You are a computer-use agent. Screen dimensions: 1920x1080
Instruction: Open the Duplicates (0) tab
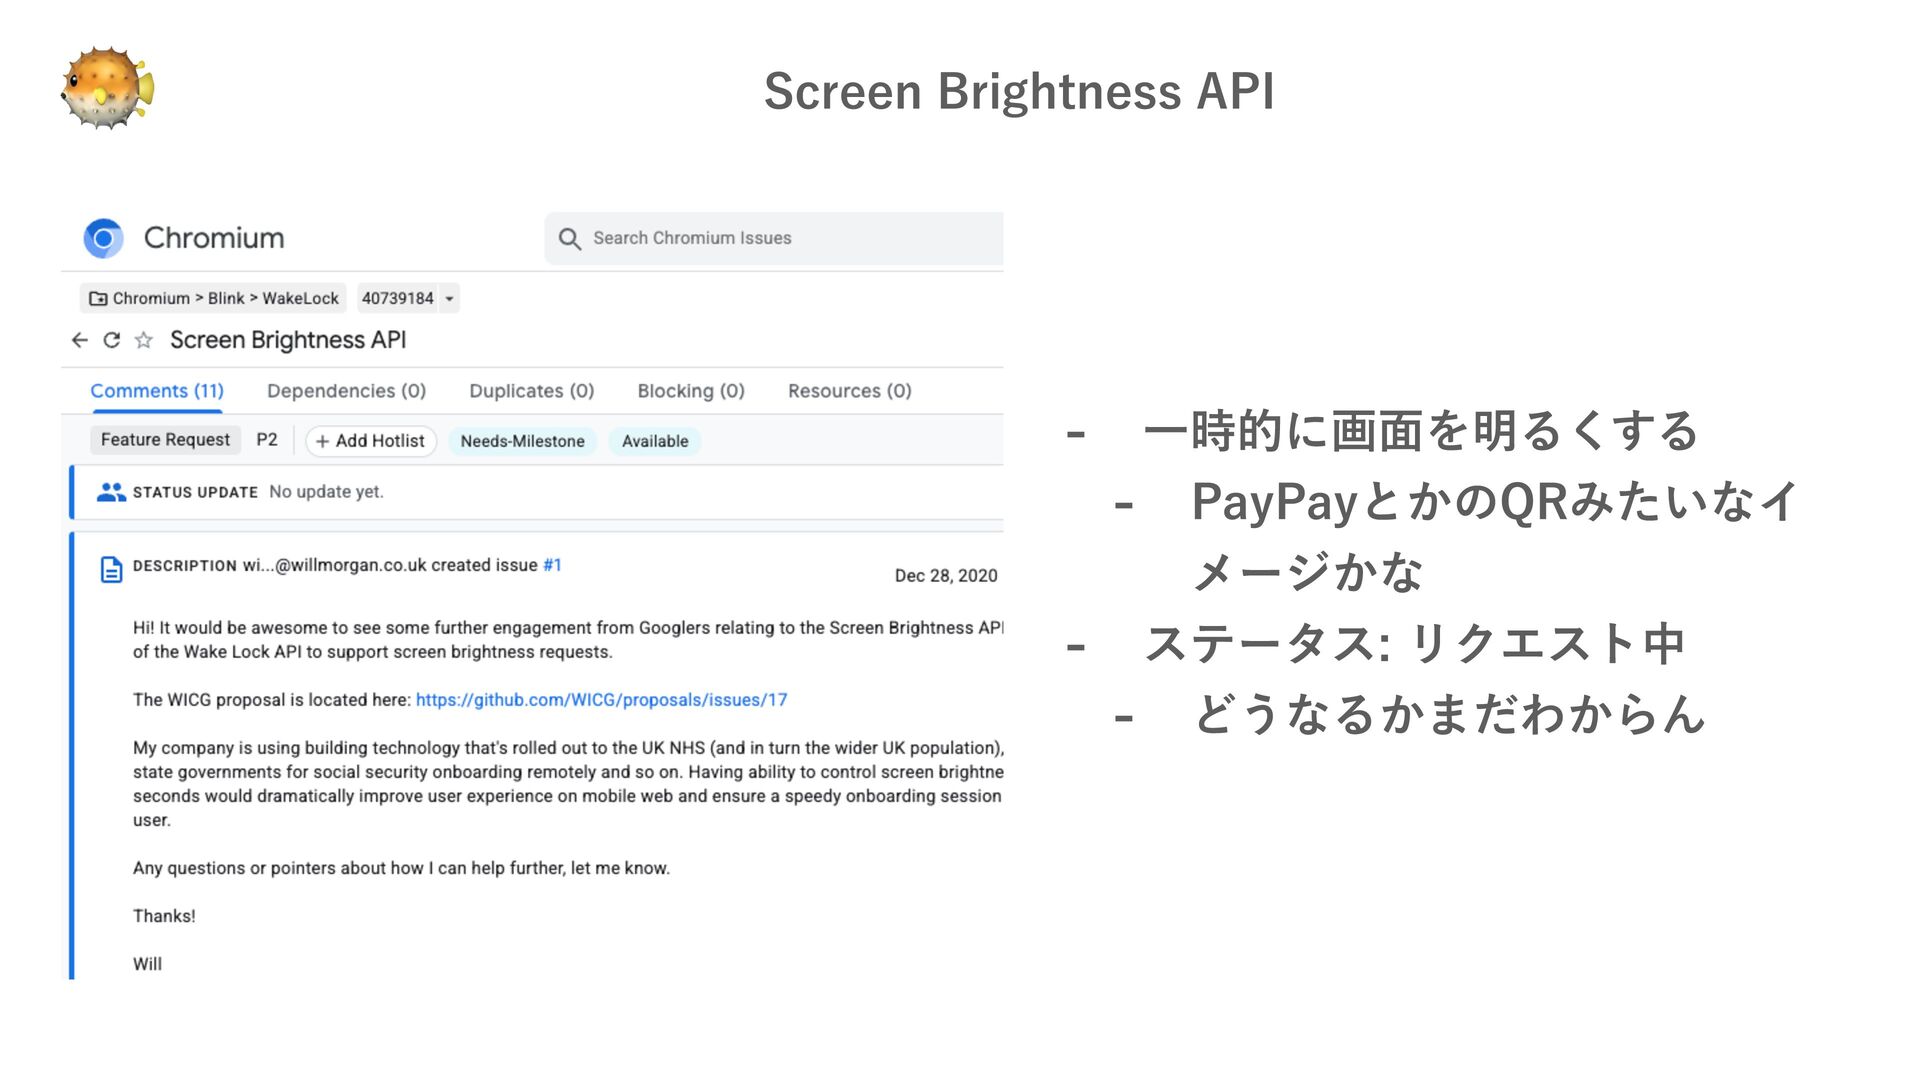click(531, 391)
